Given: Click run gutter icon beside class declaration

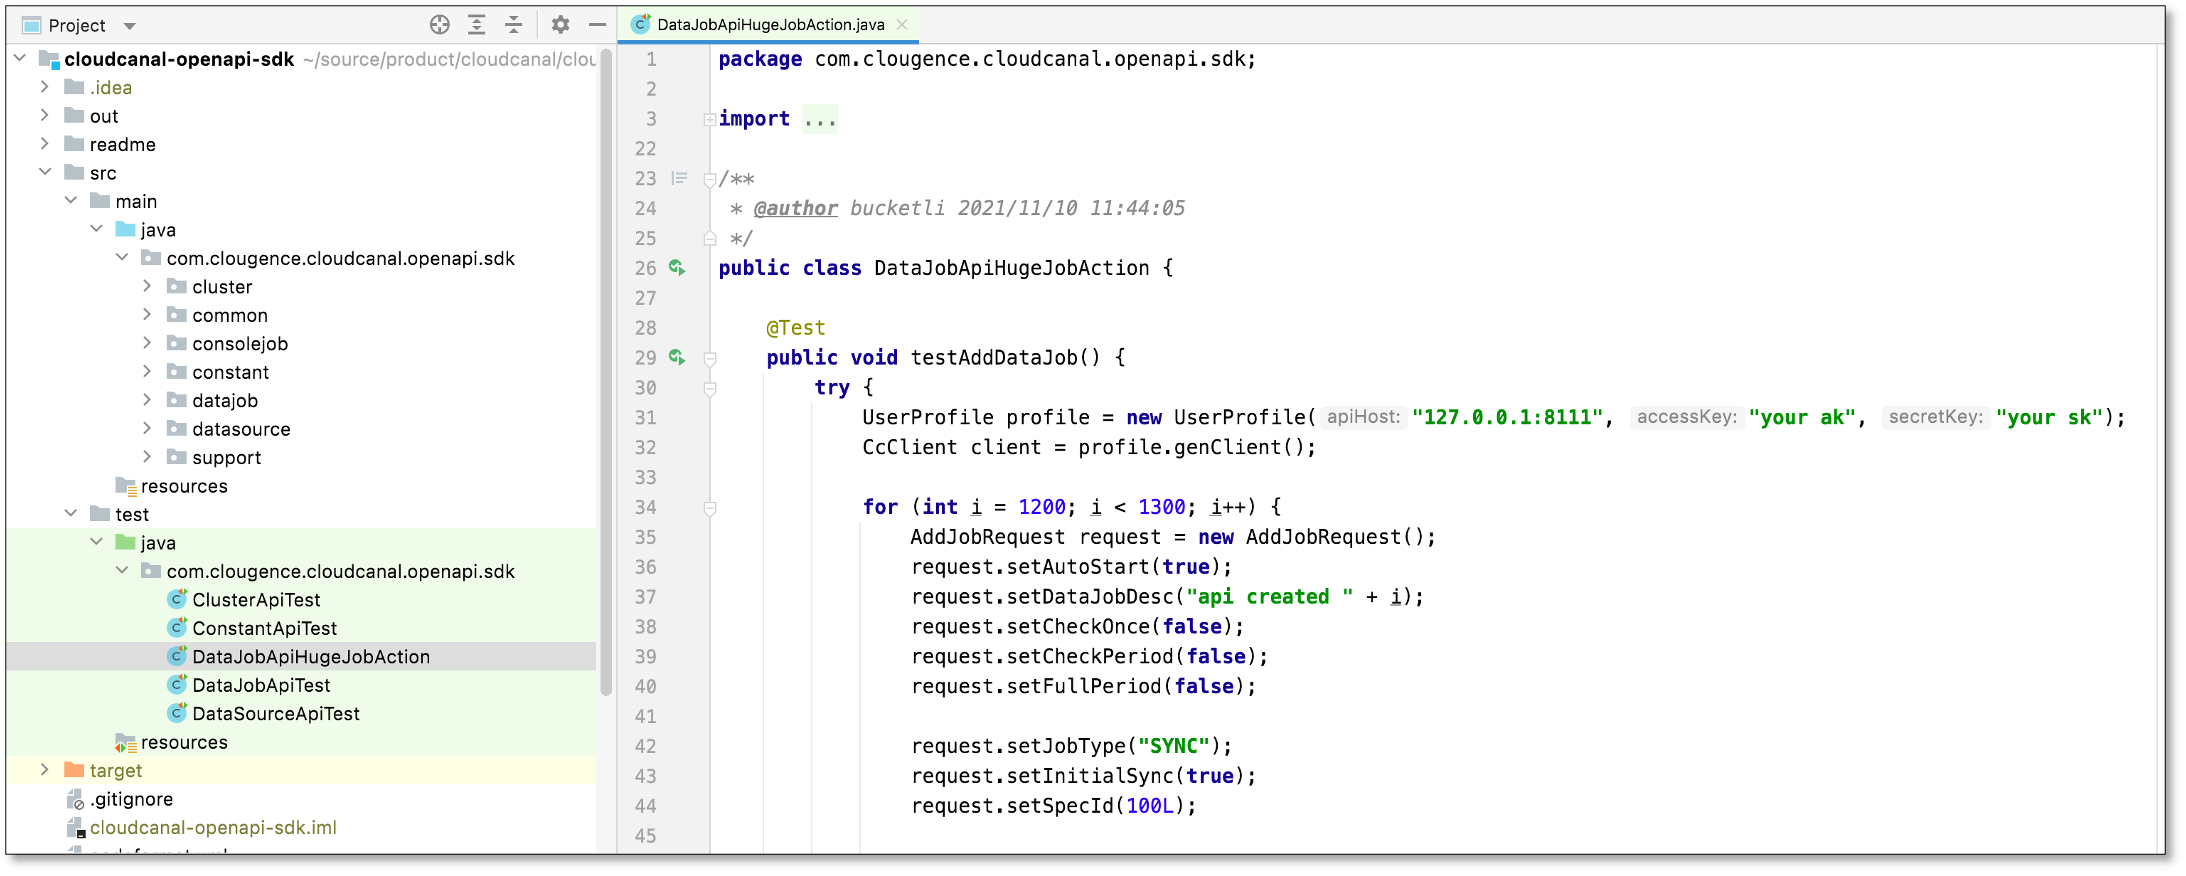Looking at the screenshot, I should point(677,268).
